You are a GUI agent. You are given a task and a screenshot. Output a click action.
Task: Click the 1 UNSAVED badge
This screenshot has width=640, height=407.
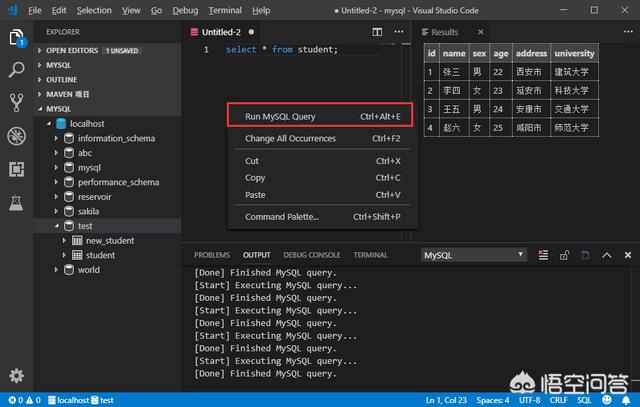pos(122,51)
